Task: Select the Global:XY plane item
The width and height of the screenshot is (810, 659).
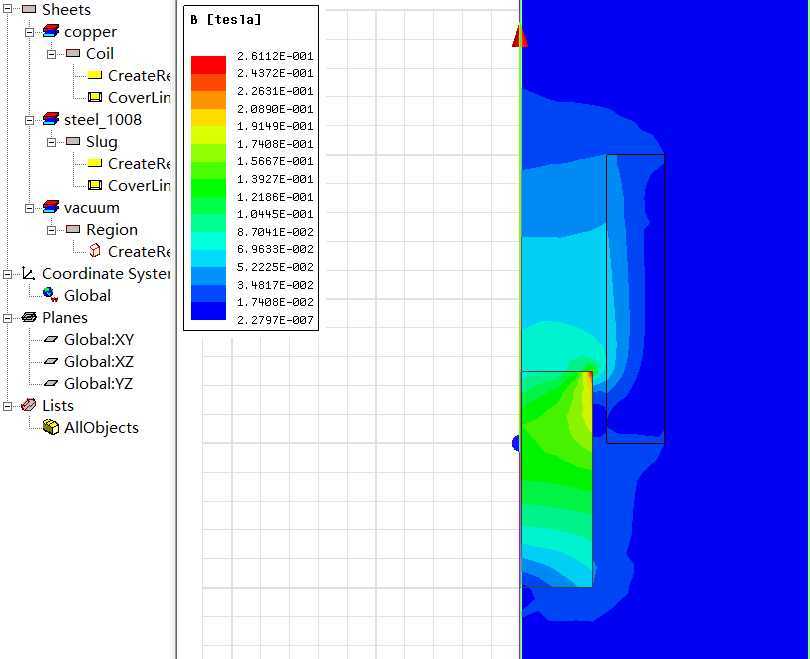Action: [99, 339]
